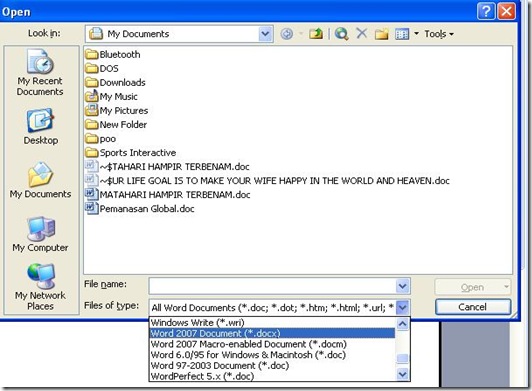Select the Sports Interactive folder
Viewport: 532px width, 391px height.
pos(131,153)
